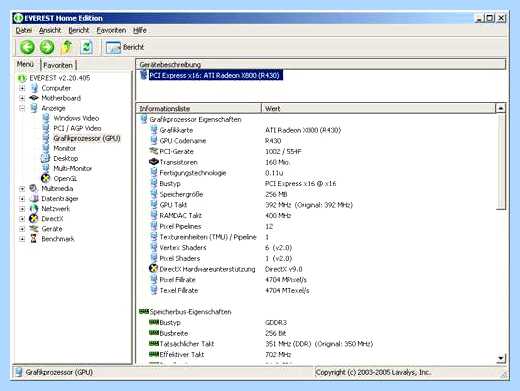Select the DirectX icon in the tree
Screen dimensions: 520x391
point(34,219)
